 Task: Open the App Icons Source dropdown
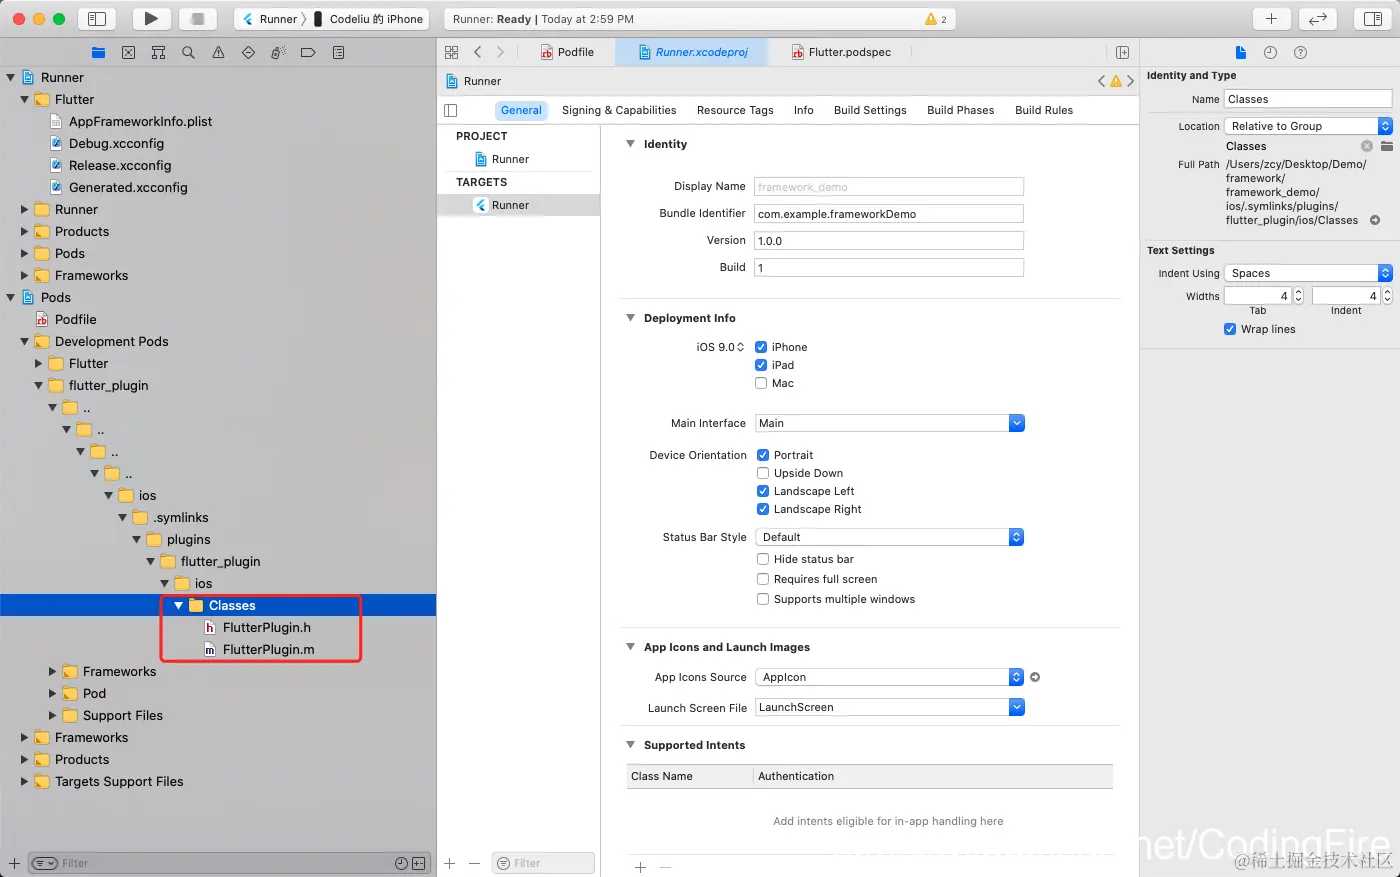[889, 677]
